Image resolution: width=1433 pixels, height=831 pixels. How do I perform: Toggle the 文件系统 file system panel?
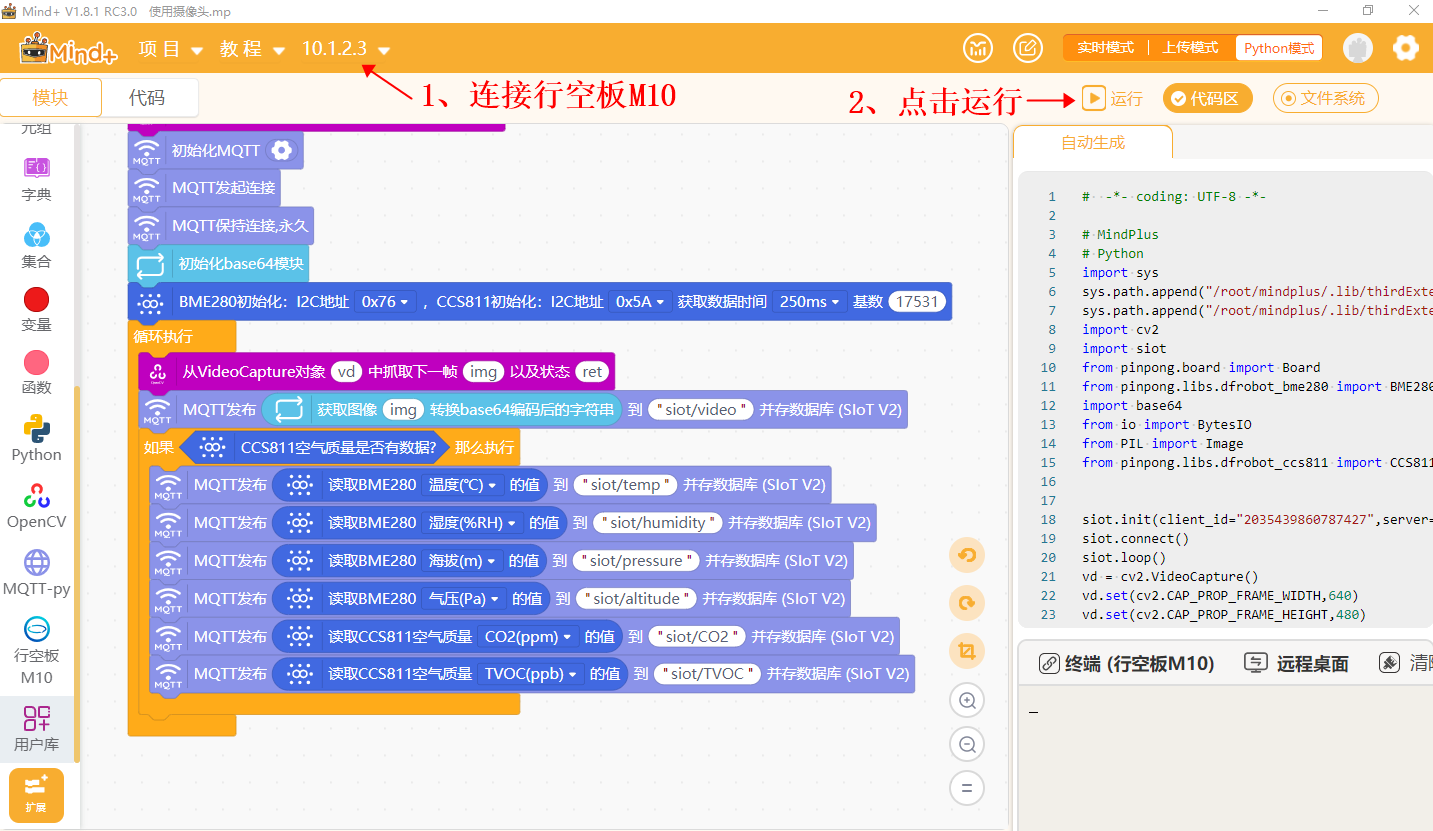pos(1326,98)
